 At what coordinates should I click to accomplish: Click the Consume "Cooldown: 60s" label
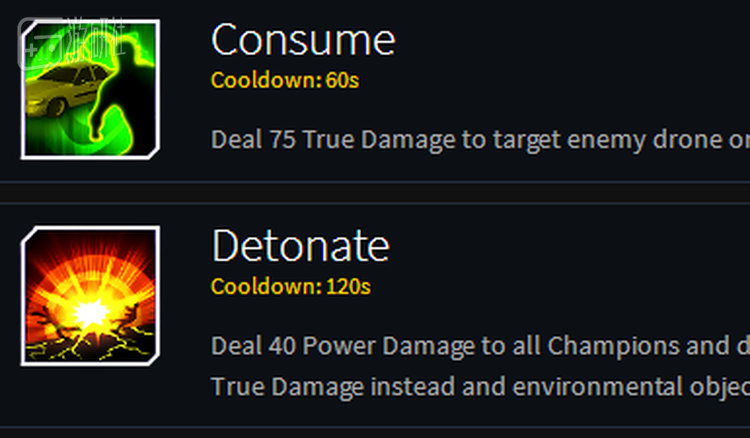tap(284, 81)
